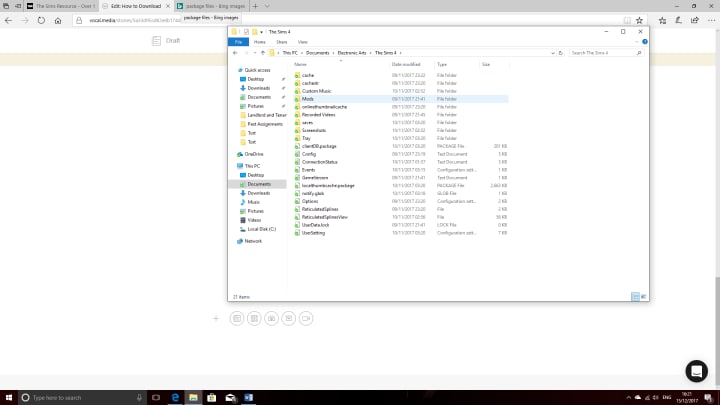Viewport: 720px width, 405px height.
Task: Click Documents in the breadcrumb path
Action: click(x=317, y=53)
